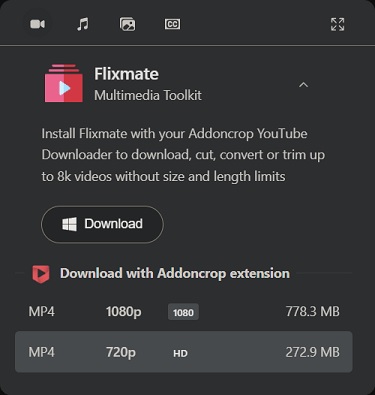Viewport: 375px width, 395px height.
Task: Click the Install Flixmate description text
Action: click(x=183, y=155)
